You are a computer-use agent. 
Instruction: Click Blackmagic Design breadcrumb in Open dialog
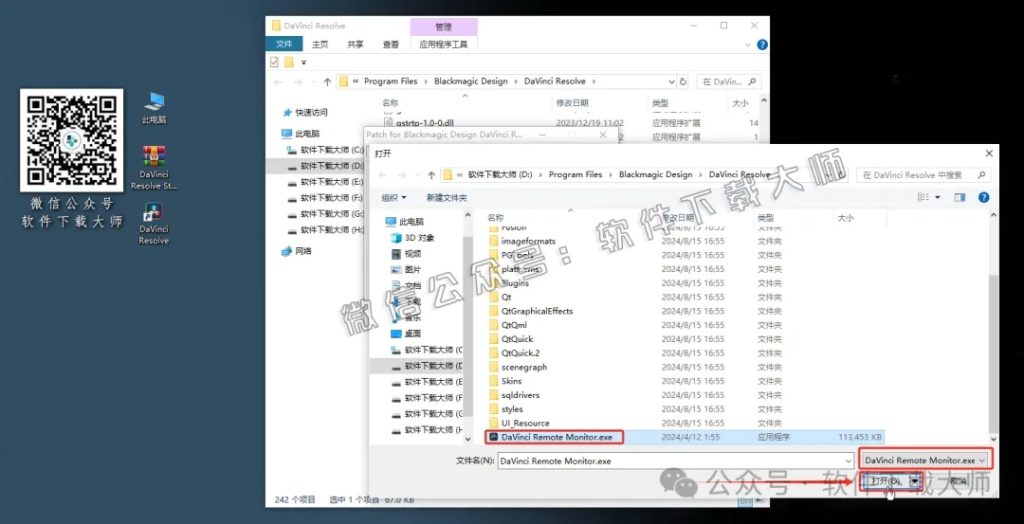tap(655, 175)
